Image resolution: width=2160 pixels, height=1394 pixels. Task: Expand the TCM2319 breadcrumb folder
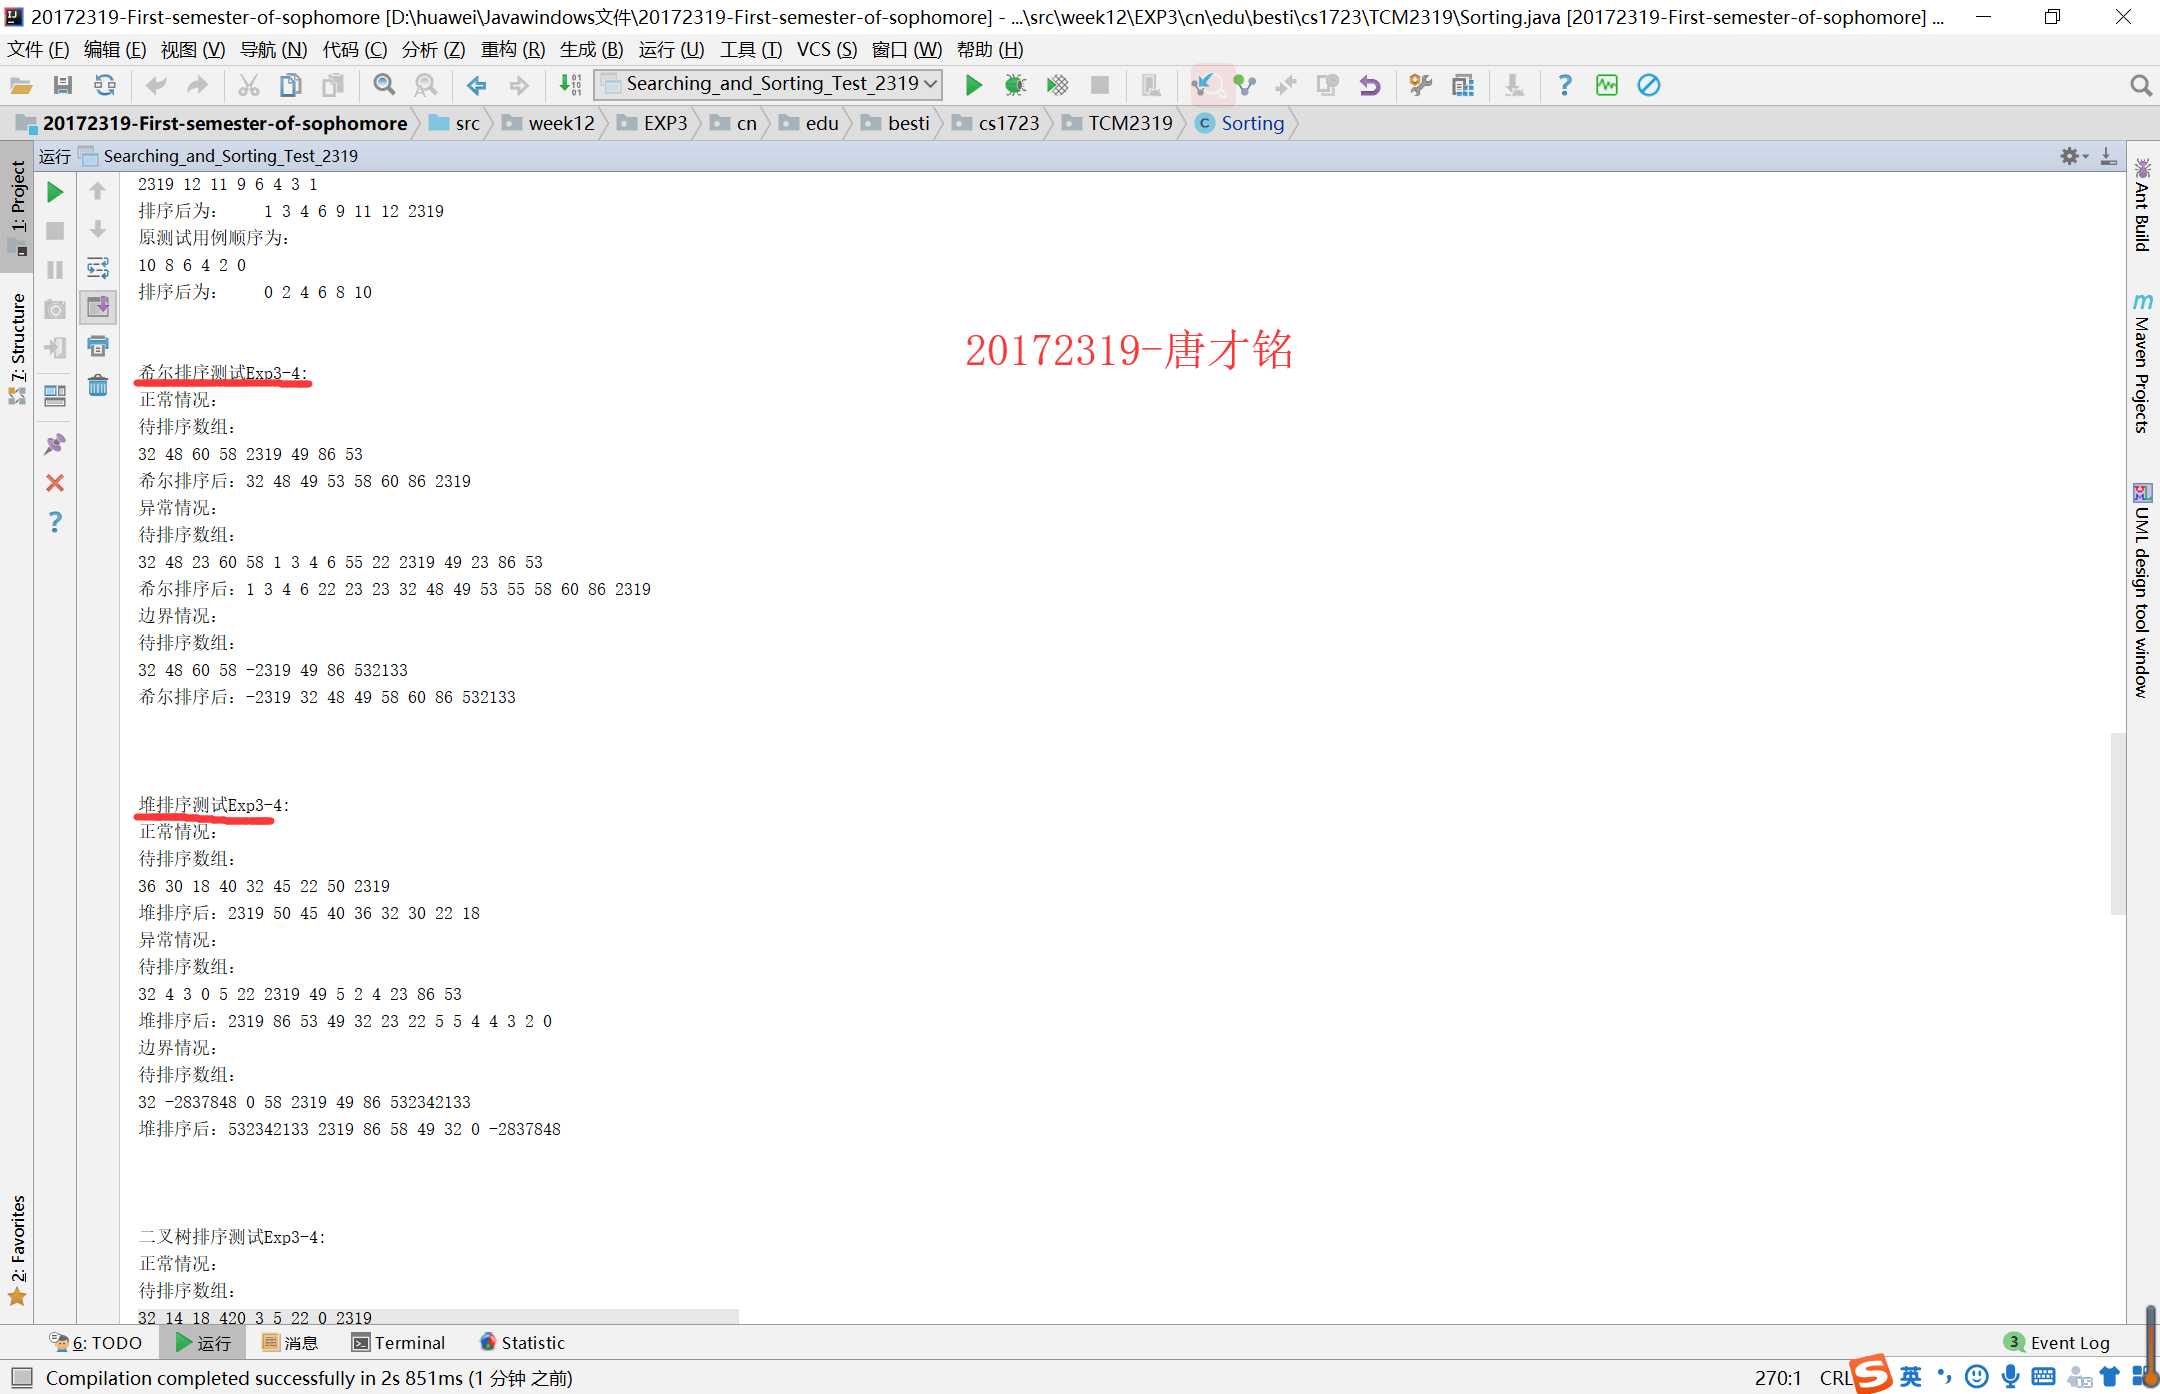pos(1118,123)
